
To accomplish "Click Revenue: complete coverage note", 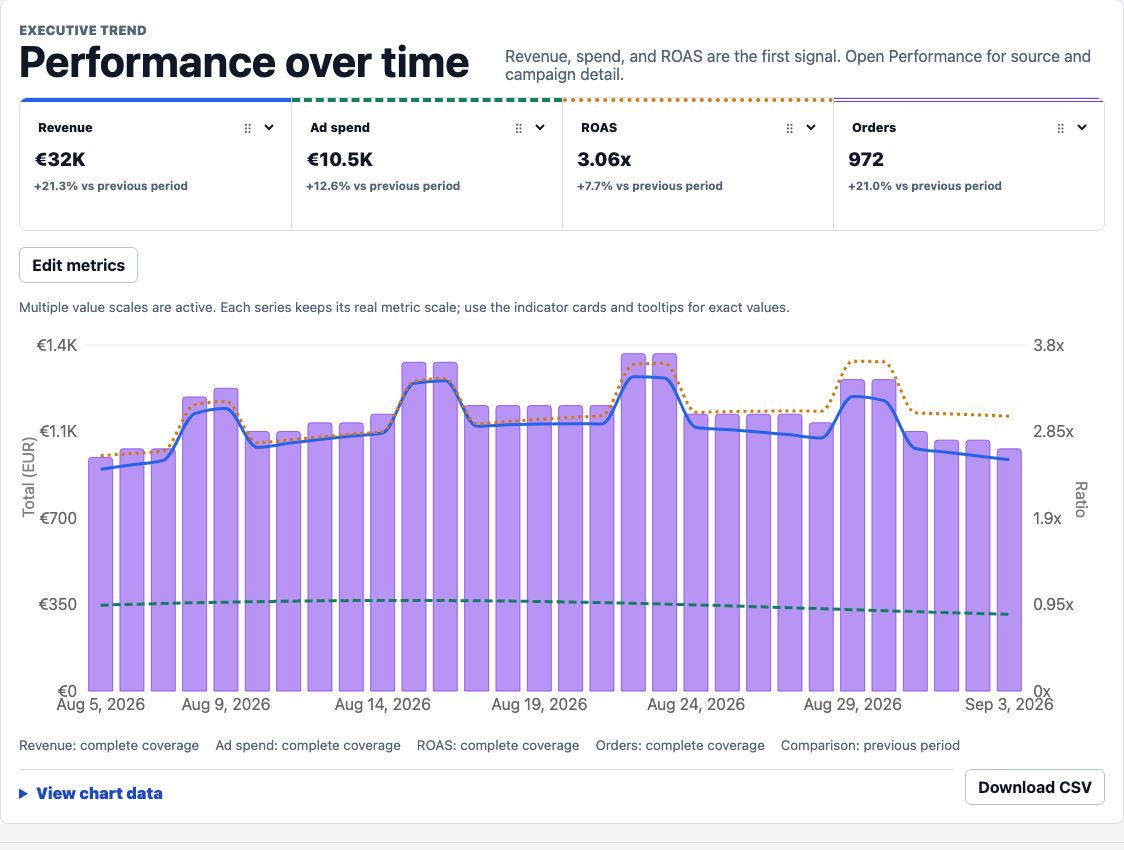I will tap(109, 745).
